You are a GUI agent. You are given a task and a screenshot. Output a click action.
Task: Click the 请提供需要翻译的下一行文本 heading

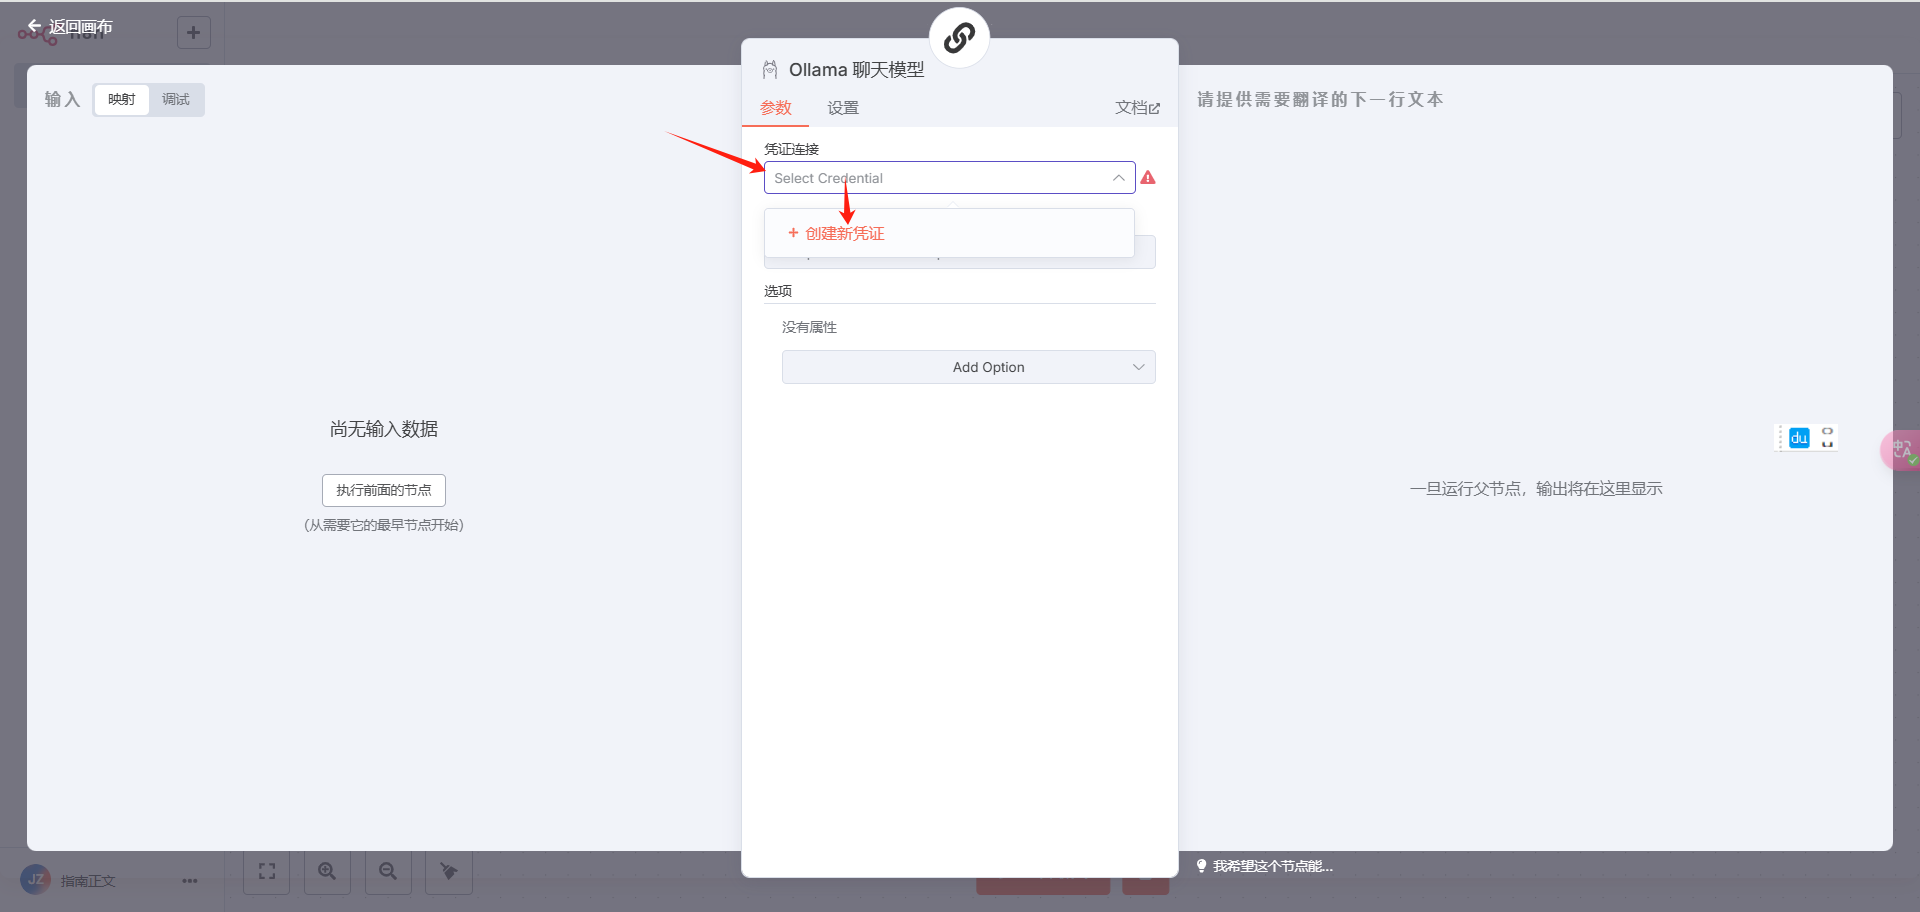coord(1320,99)
